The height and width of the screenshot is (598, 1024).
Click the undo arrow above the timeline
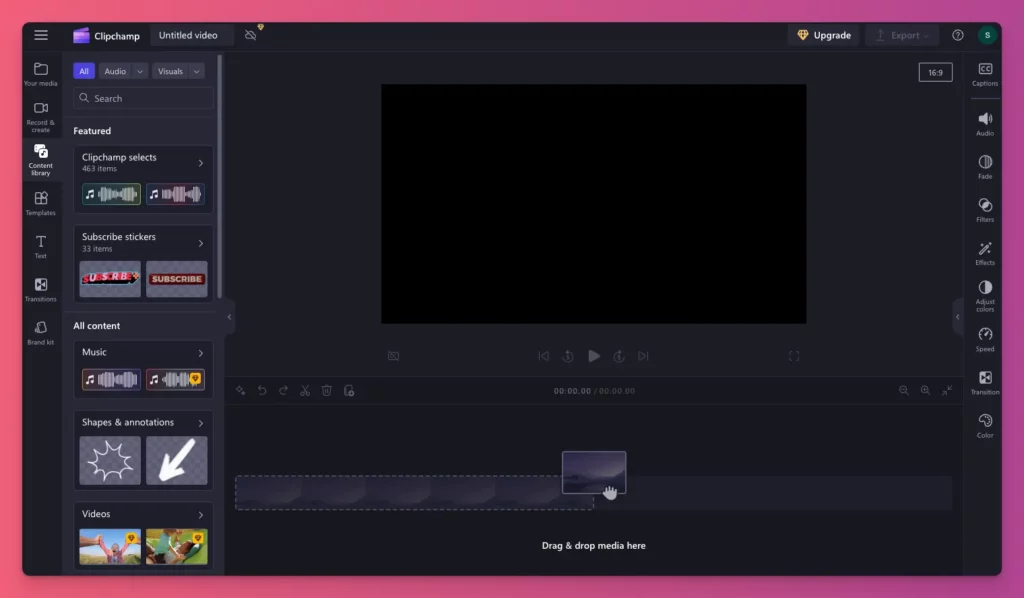[x=262, y=391]
